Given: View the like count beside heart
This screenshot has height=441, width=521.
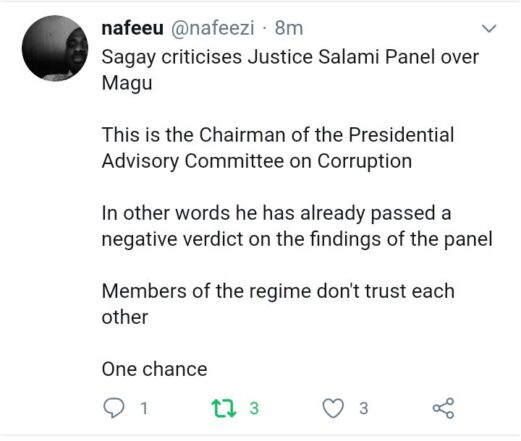Looking at the screenshot, I should (x=364, y=408).
